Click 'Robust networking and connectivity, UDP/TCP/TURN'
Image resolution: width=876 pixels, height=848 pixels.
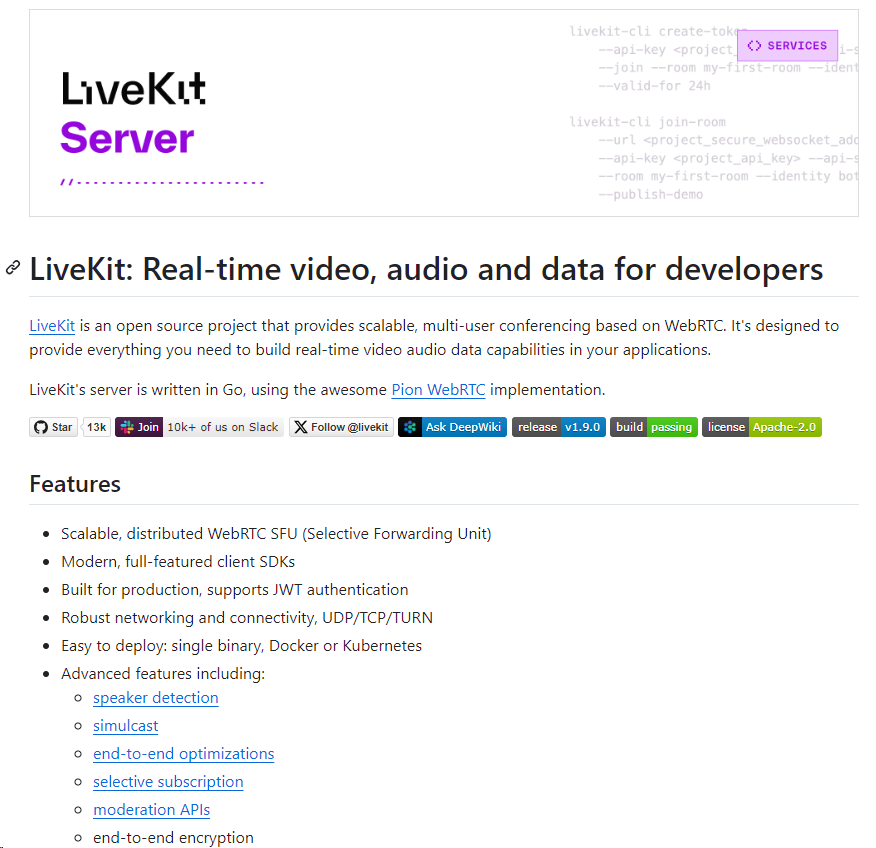point(247,617)
